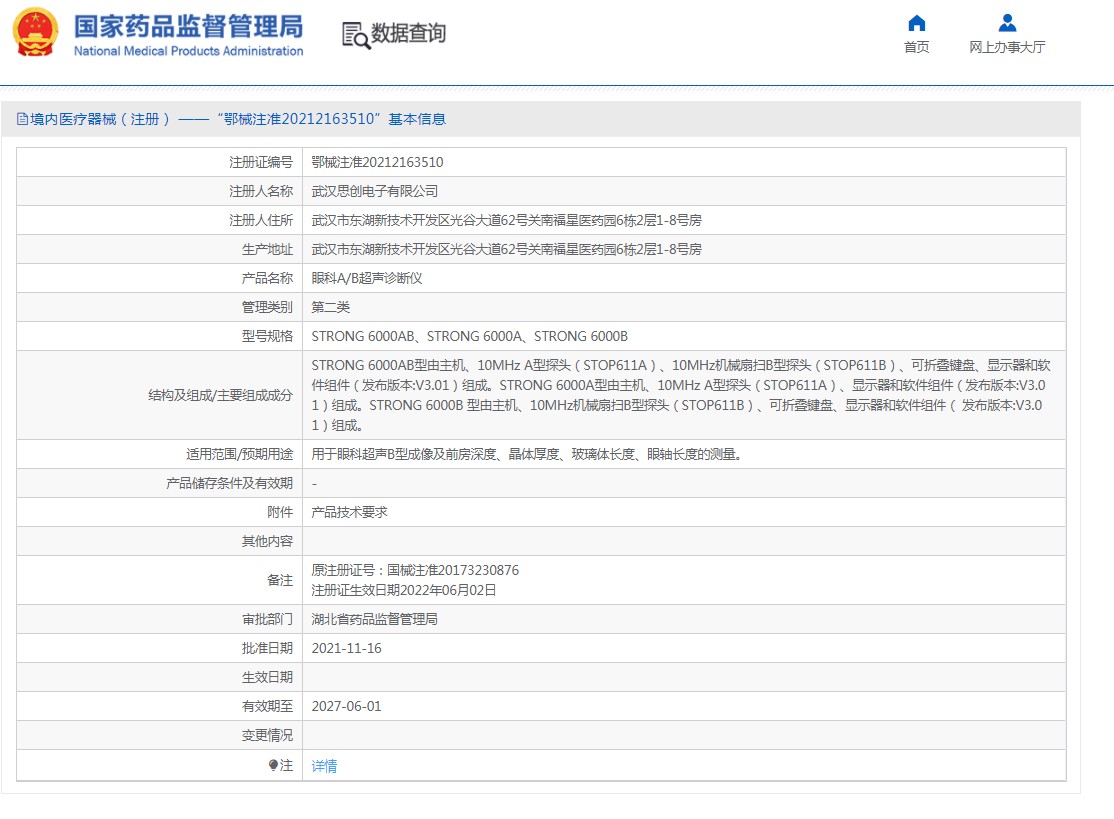Click the 结构及组成 description paragraph
The height and width of the screenshot is (819, 1114).
point(681,395)
